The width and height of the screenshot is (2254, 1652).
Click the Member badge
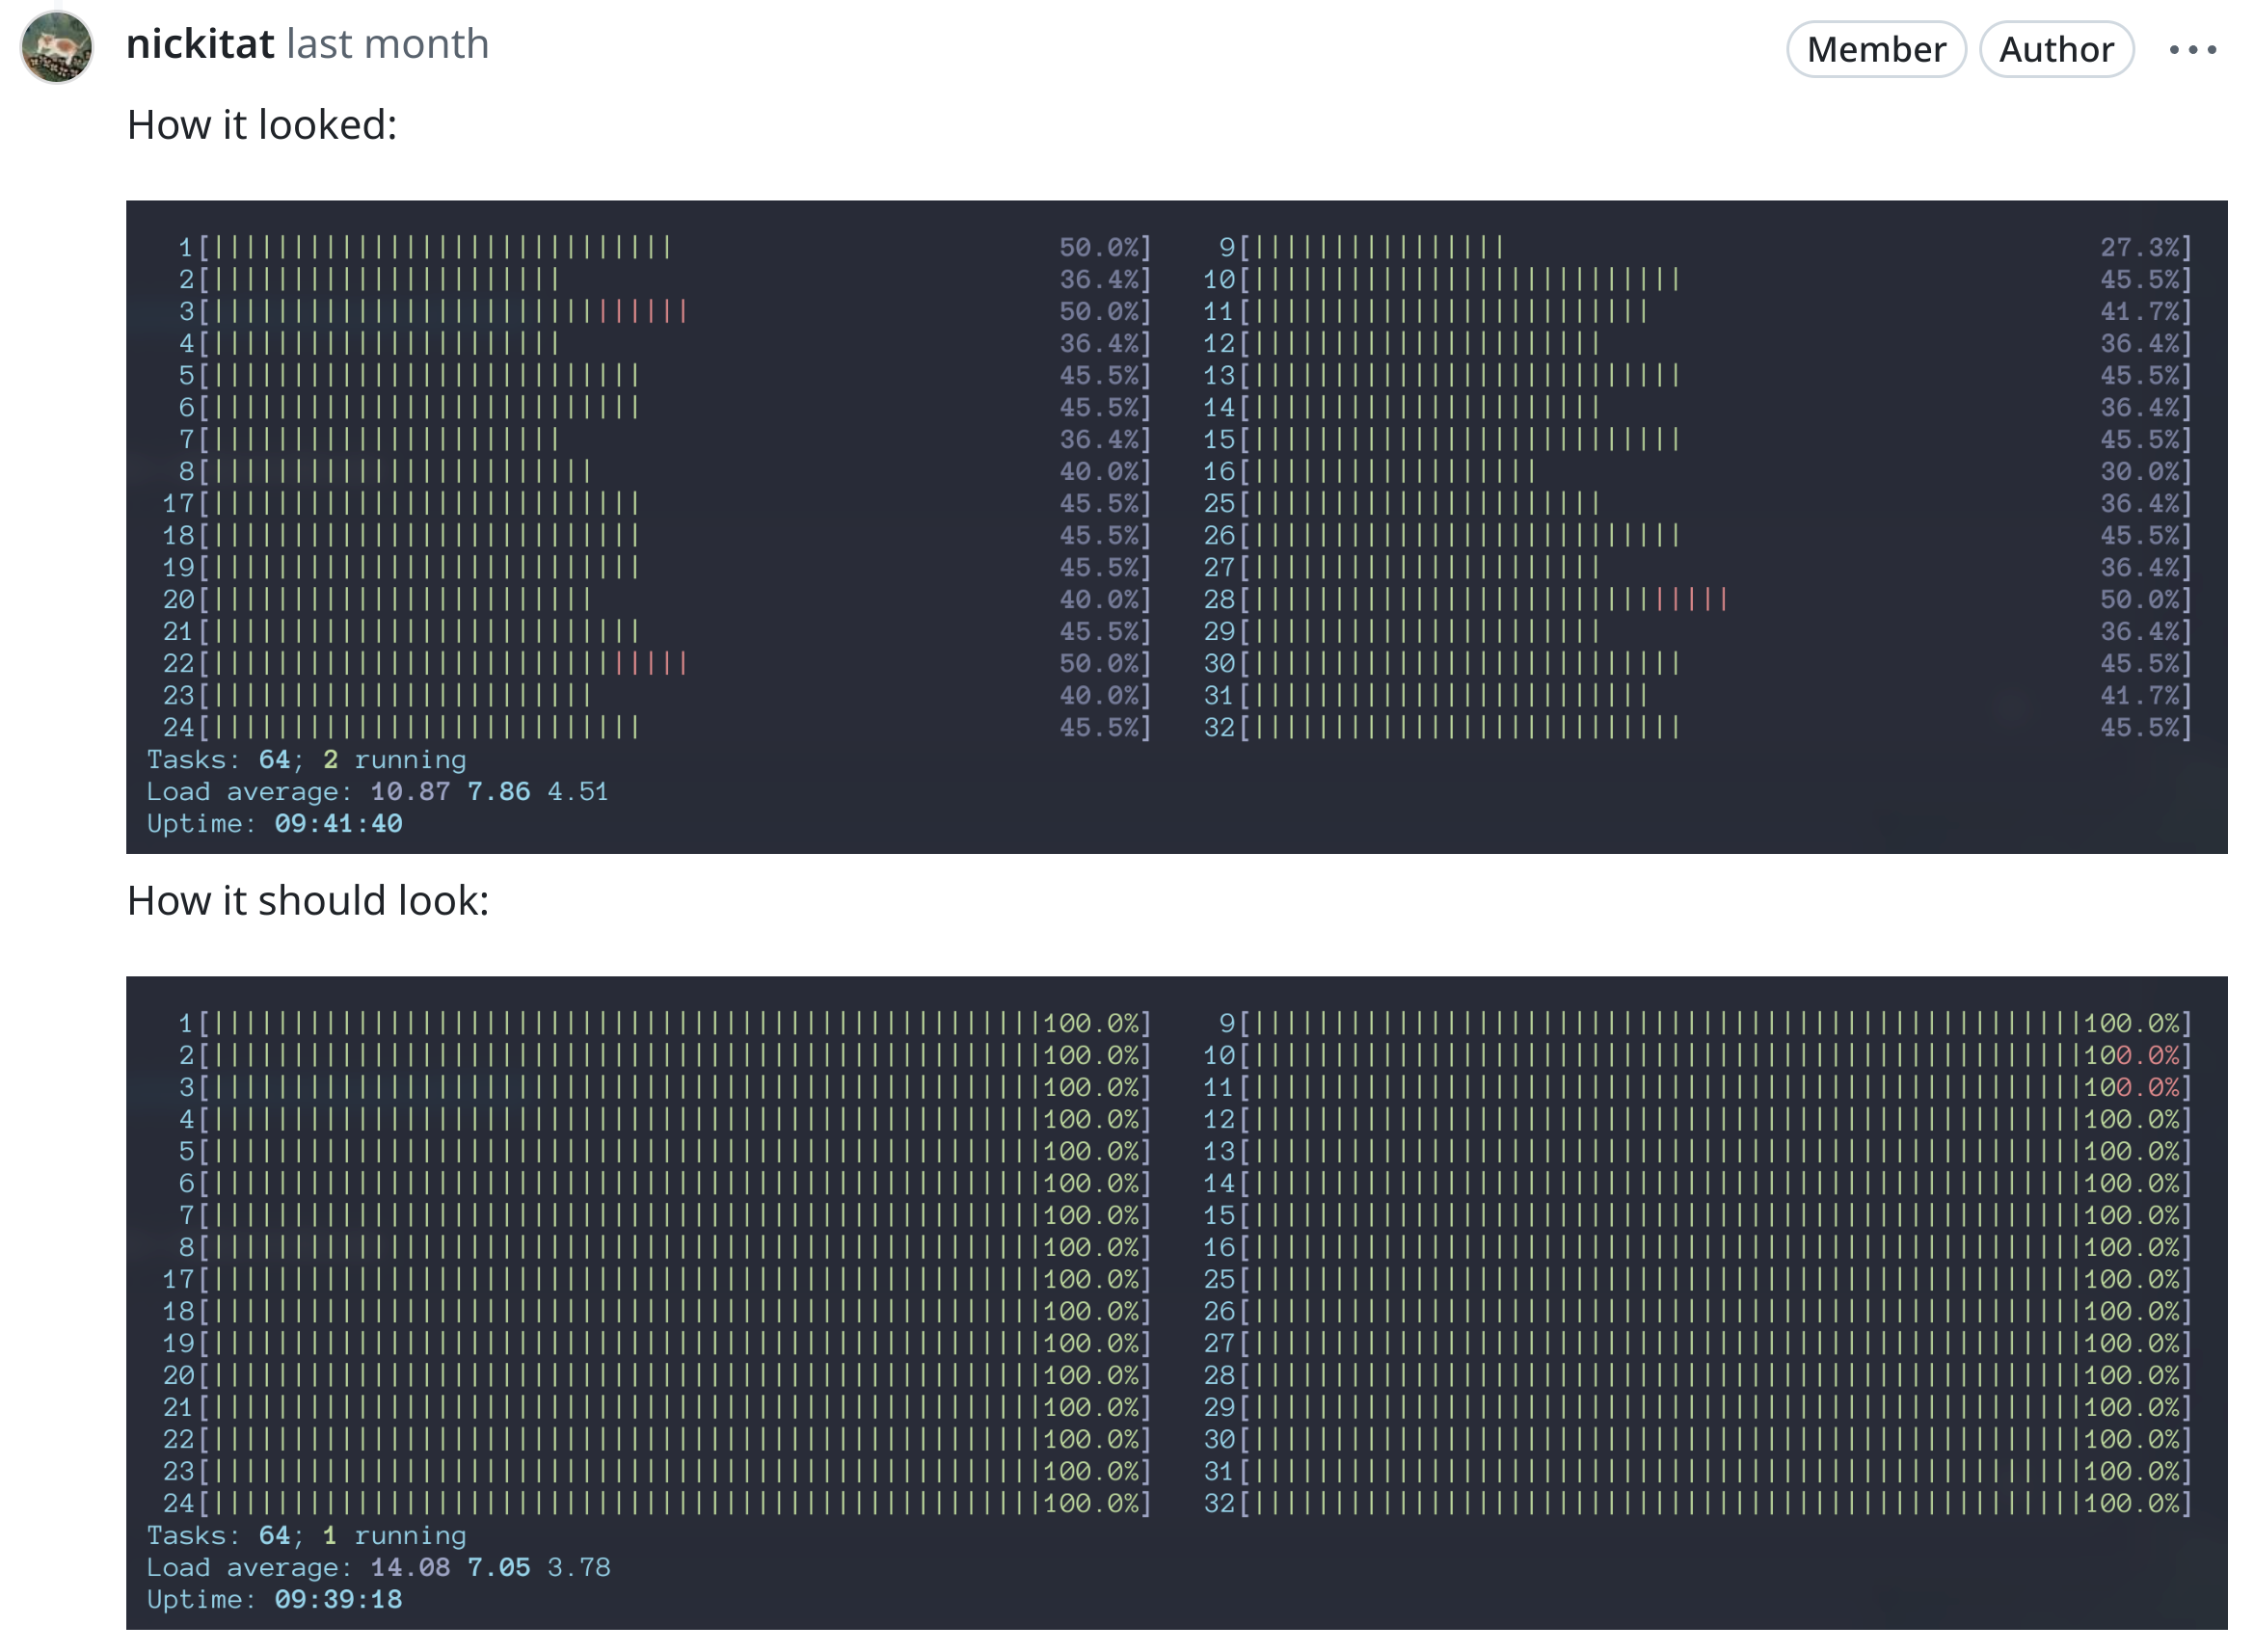click(1875, 49)
